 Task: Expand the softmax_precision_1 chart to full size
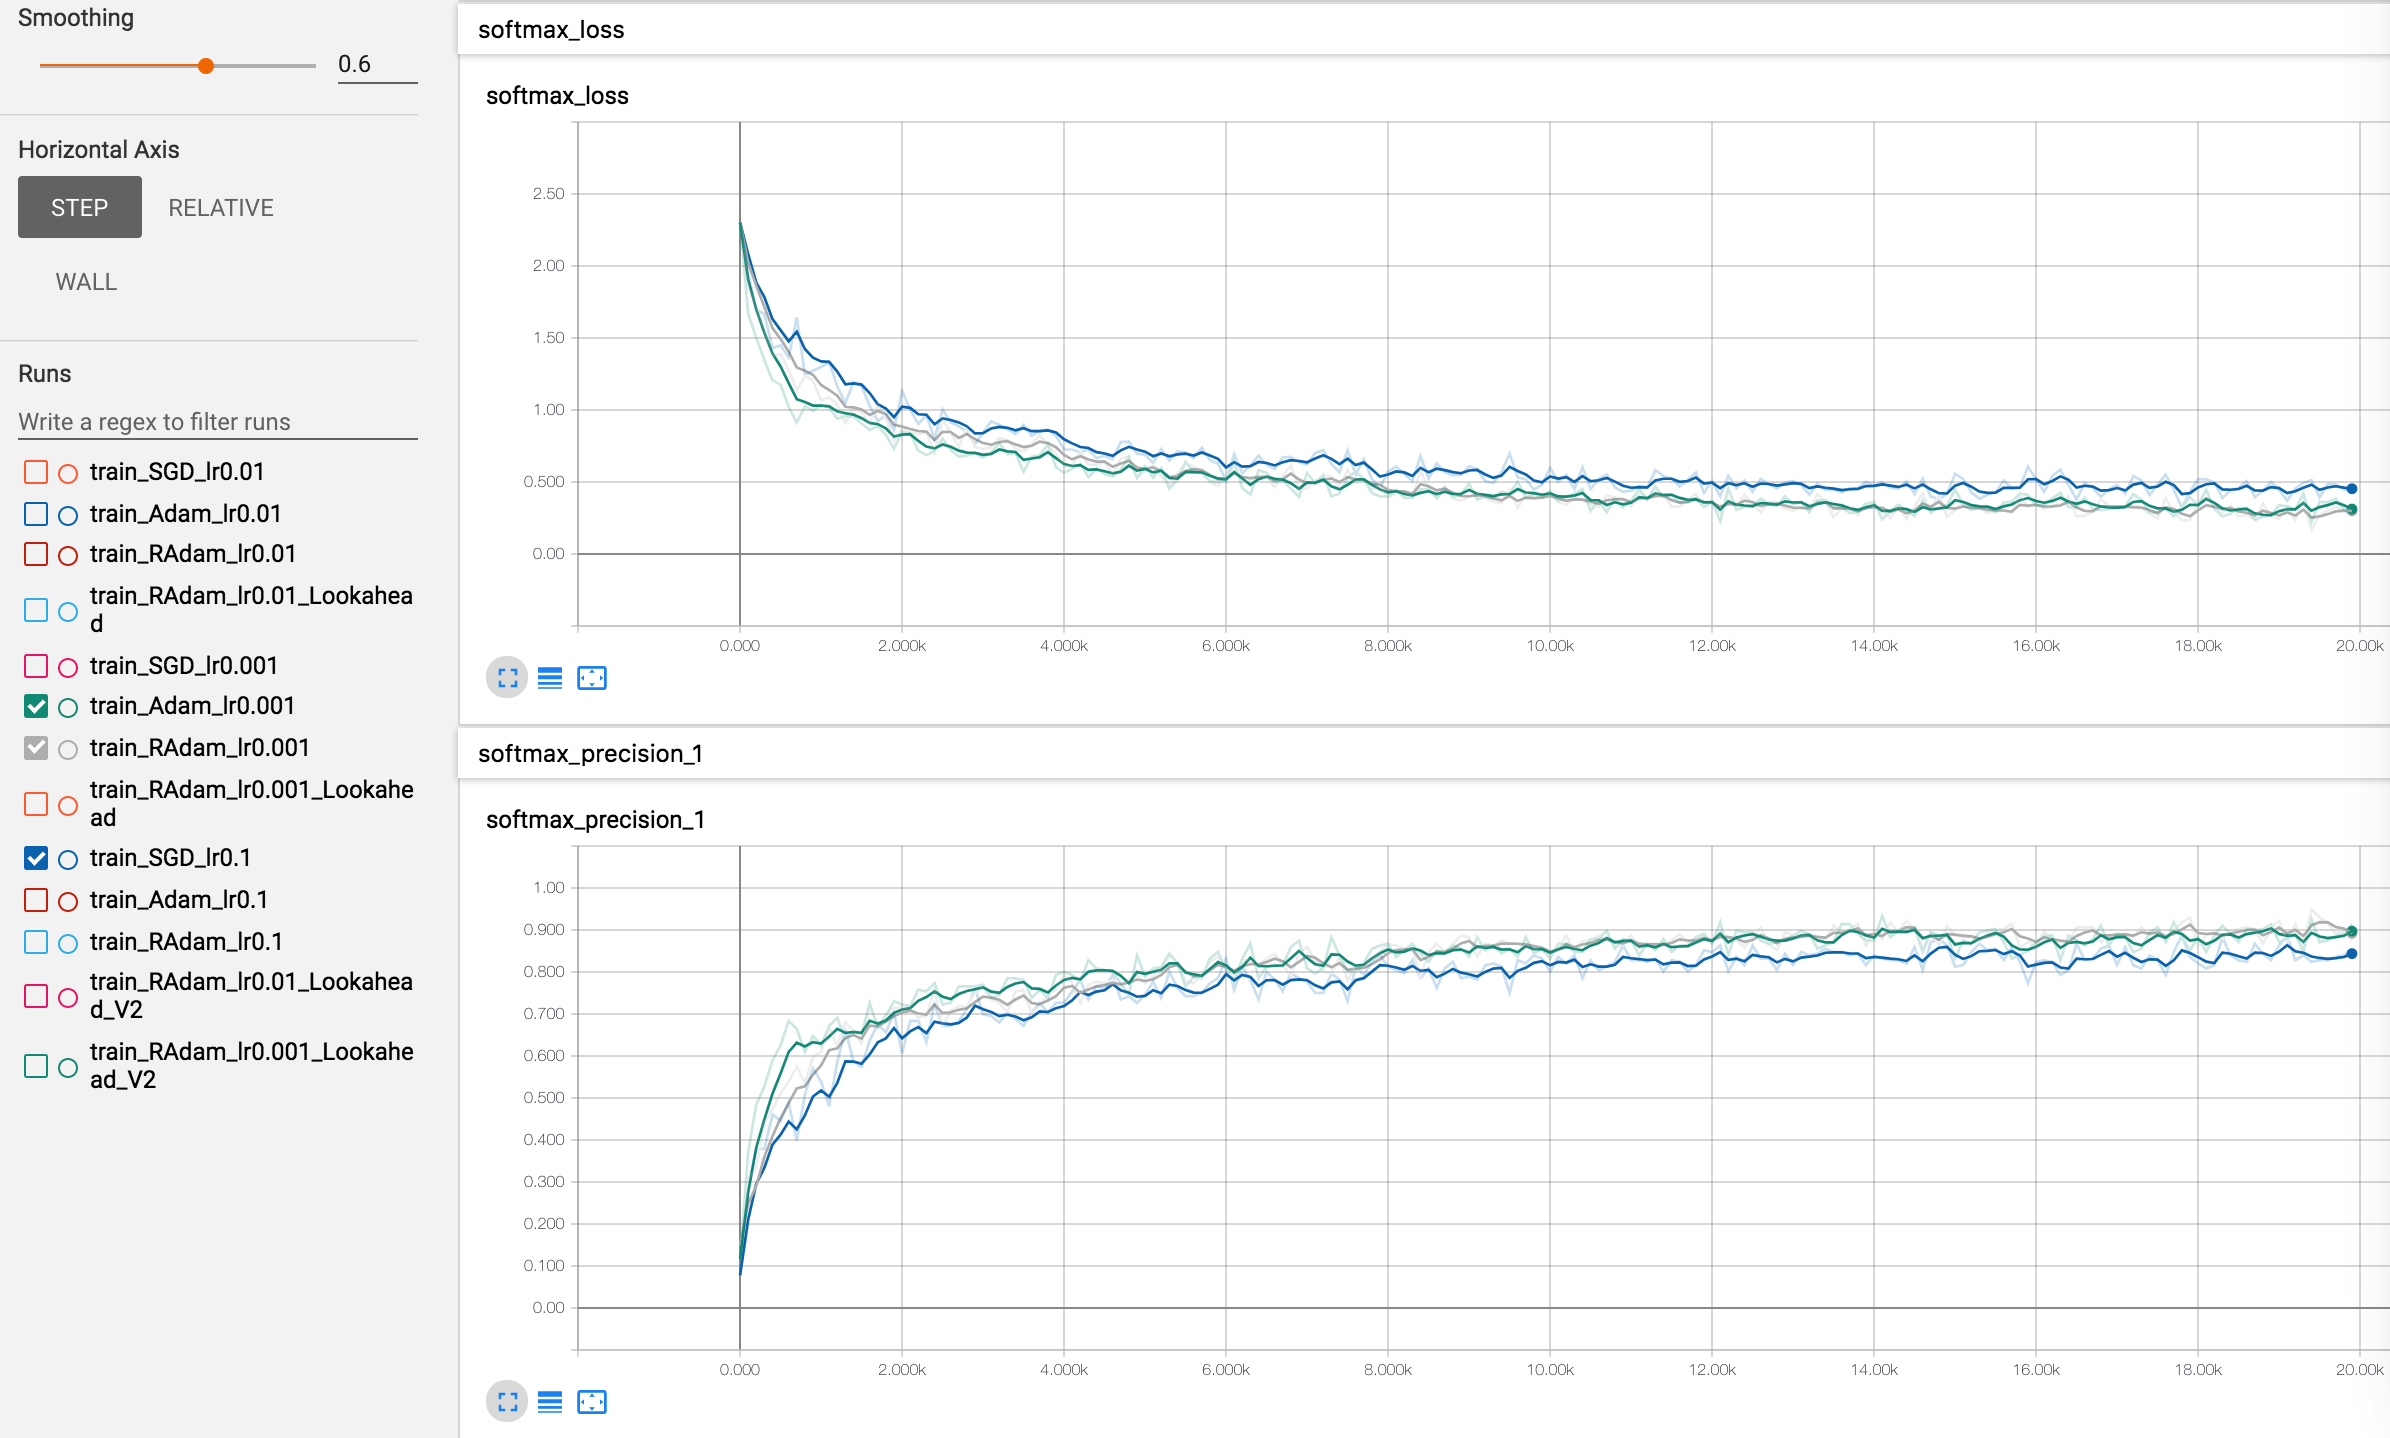pos(507,1402)
